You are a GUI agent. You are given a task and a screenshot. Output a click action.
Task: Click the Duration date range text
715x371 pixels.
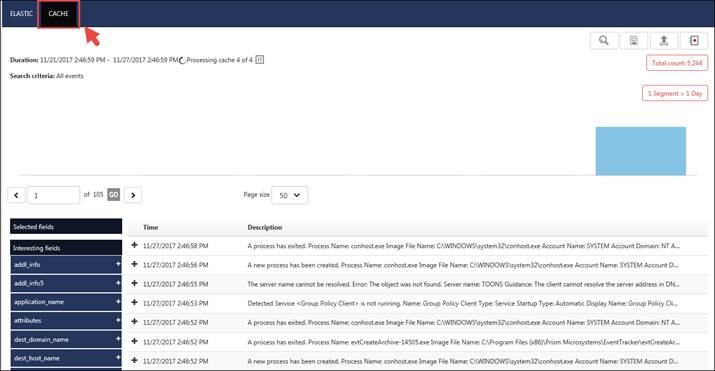click(x=94, y=60)
